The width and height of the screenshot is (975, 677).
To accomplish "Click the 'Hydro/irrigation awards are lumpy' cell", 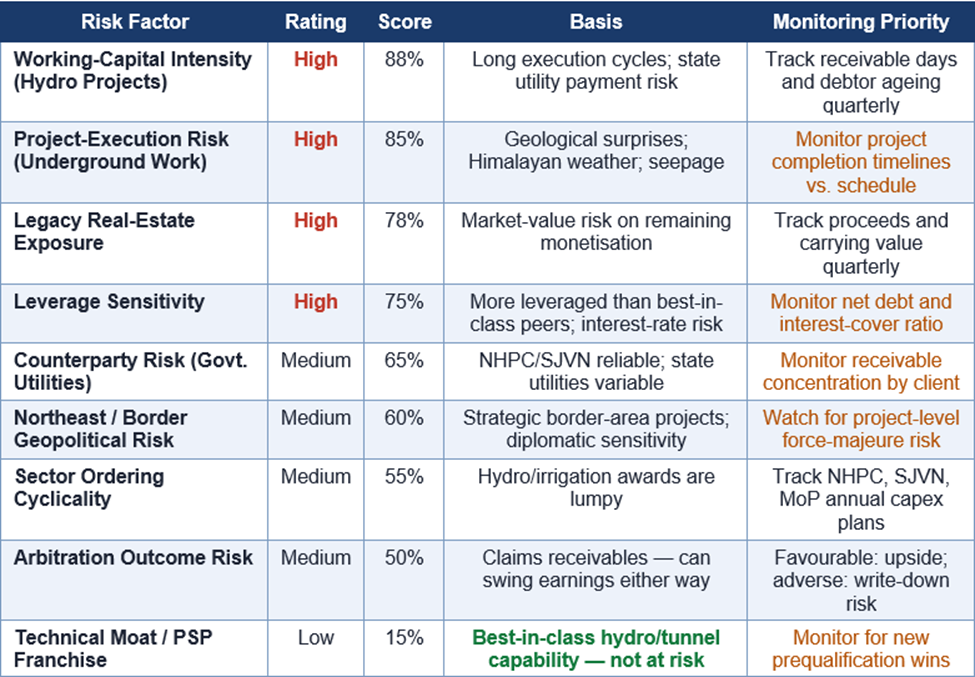I will click(596, 487).
